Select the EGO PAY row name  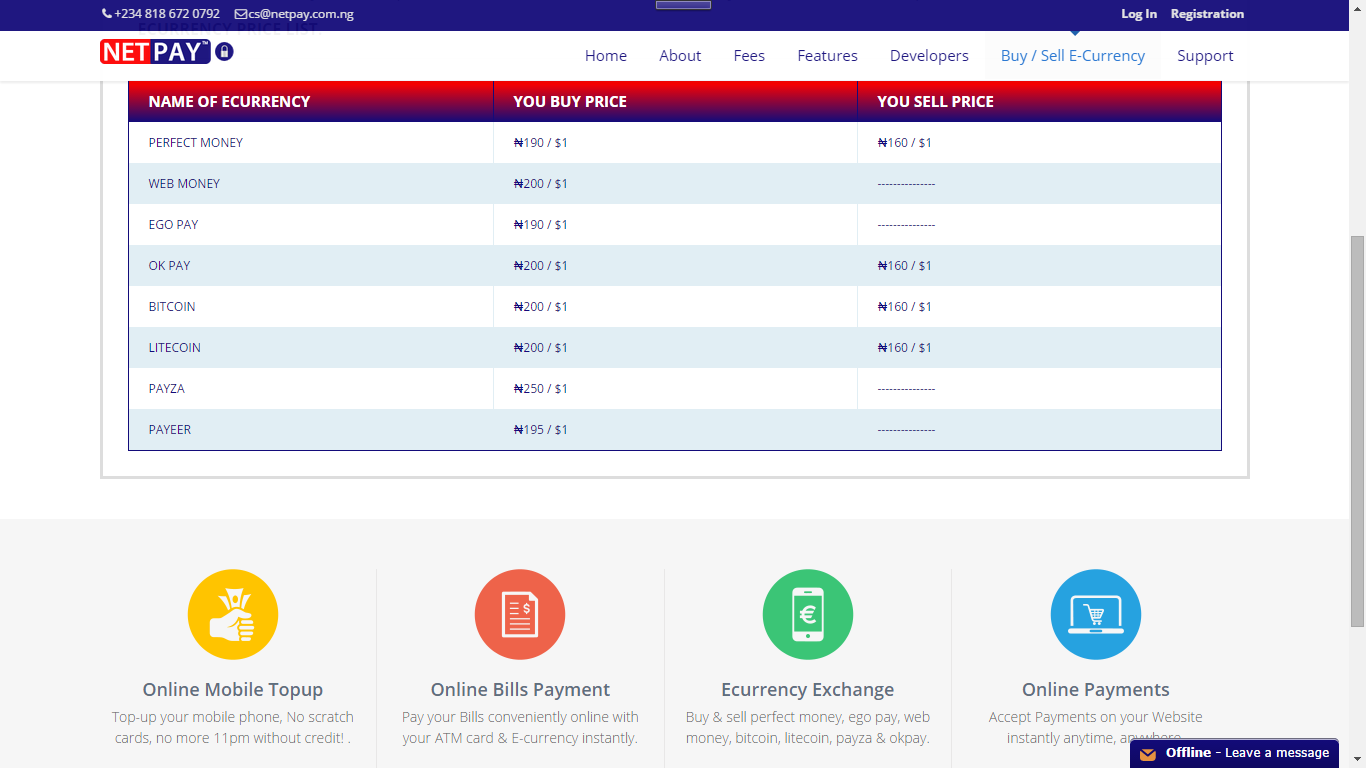(173, 225)
